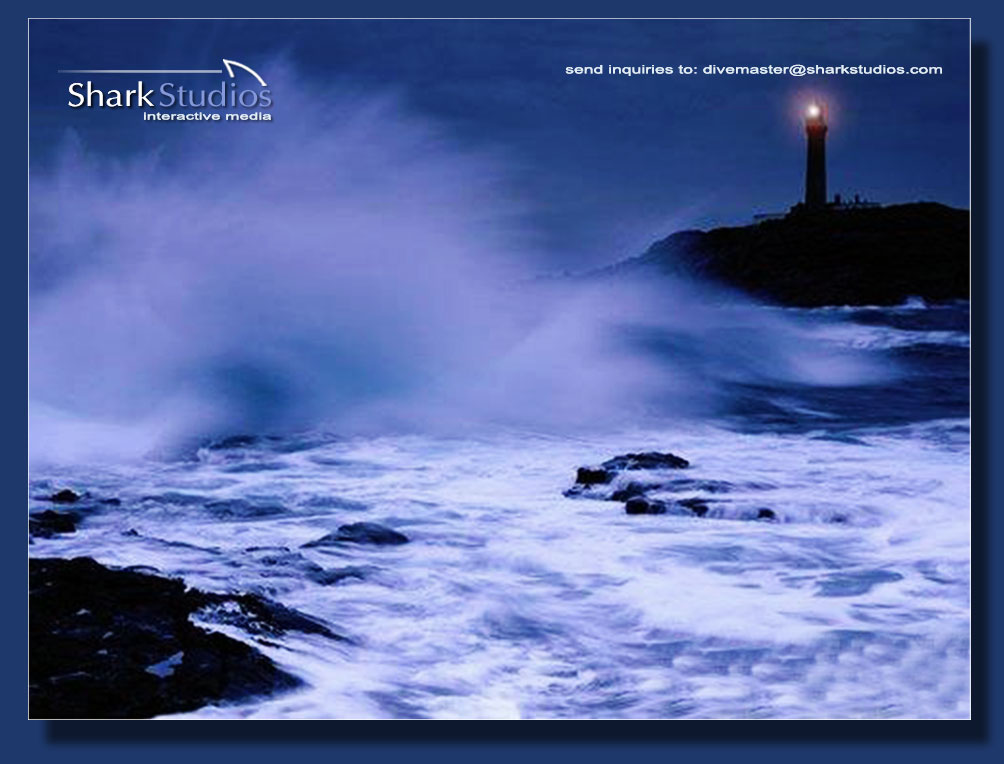
Task: Click the word "Shark" in the logo
Action: pyautogui.click(x=110, y=96)
